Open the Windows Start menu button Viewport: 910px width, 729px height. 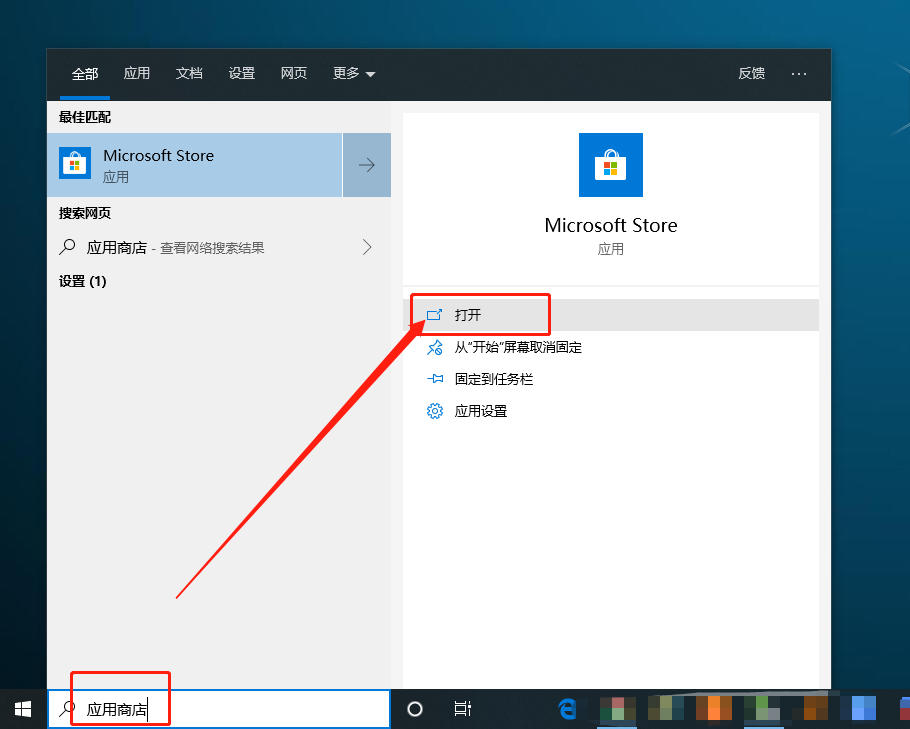[x=23, y=709]
